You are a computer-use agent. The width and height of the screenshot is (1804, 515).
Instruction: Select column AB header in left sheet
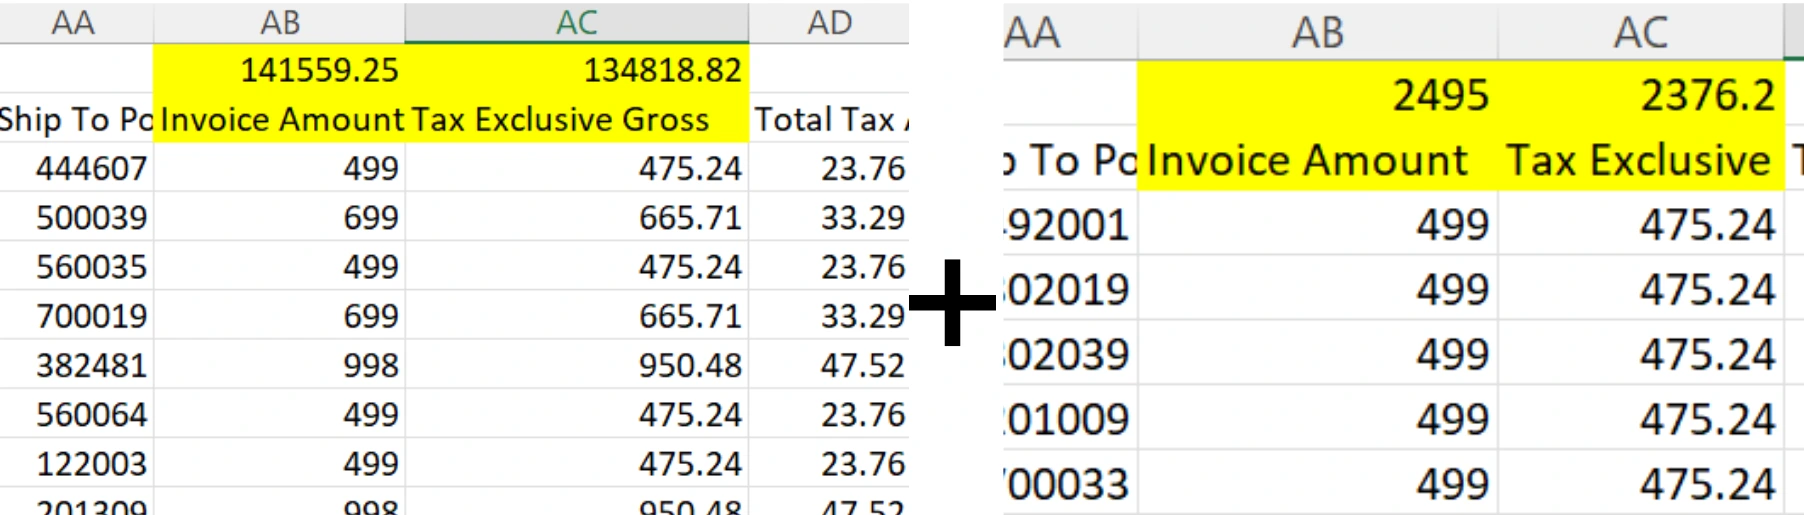tap(279, 22)
